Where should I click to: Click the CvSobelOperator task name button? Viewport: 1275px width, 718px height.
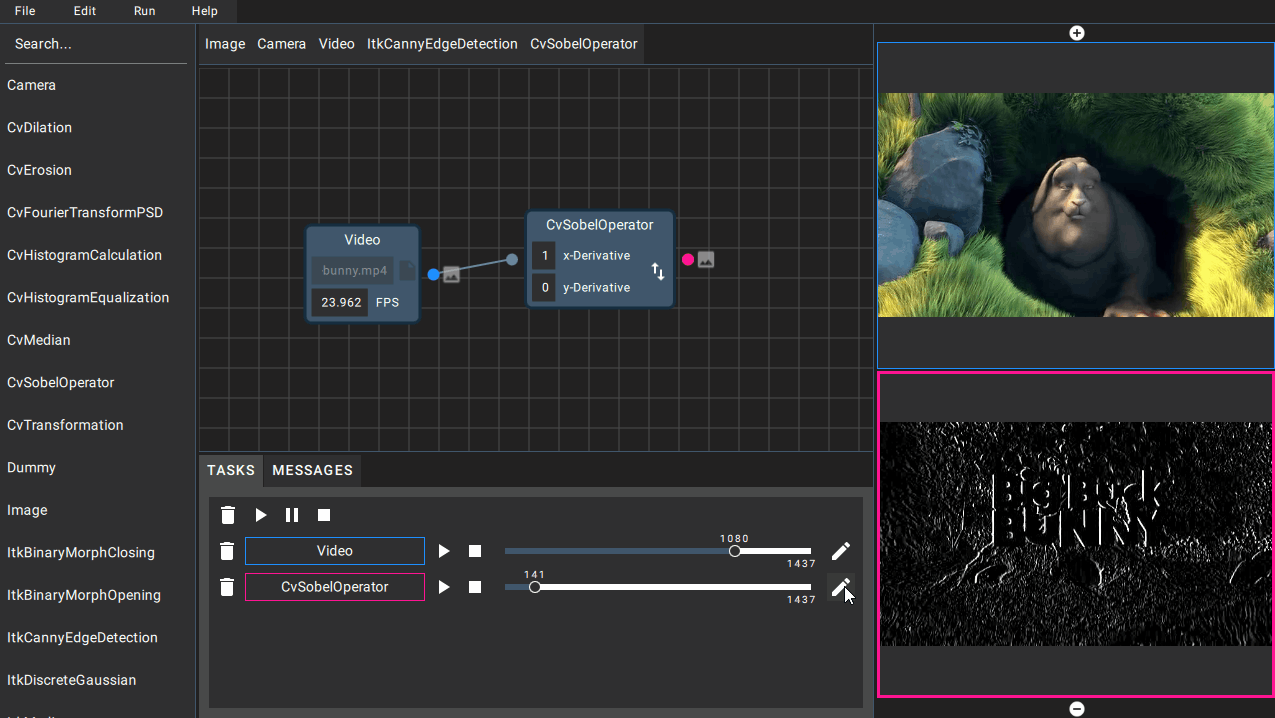point(335,587)
